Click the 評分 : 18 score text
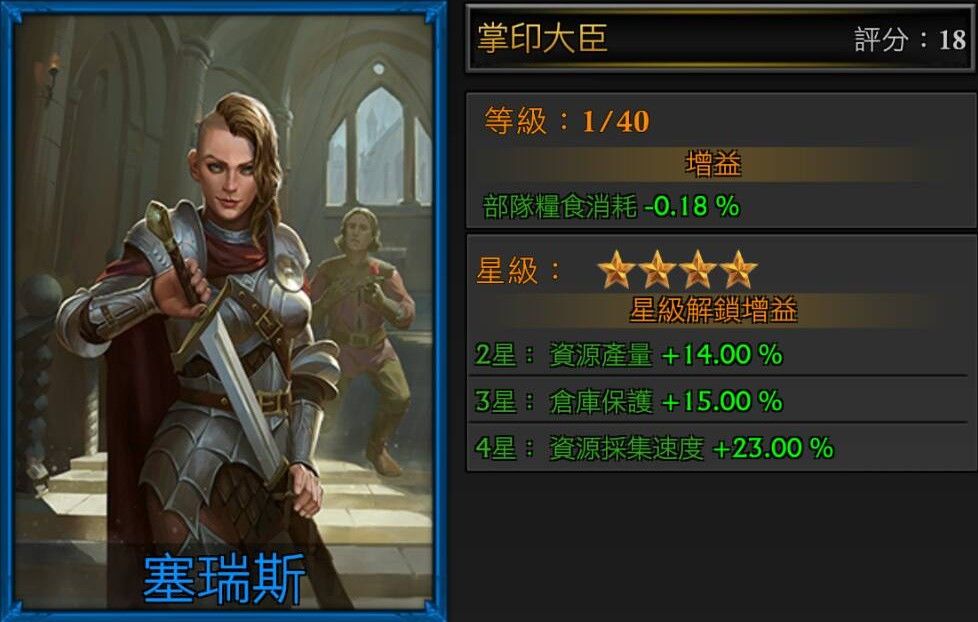Screen dimensions: 978x622 (x=909, y=40)
